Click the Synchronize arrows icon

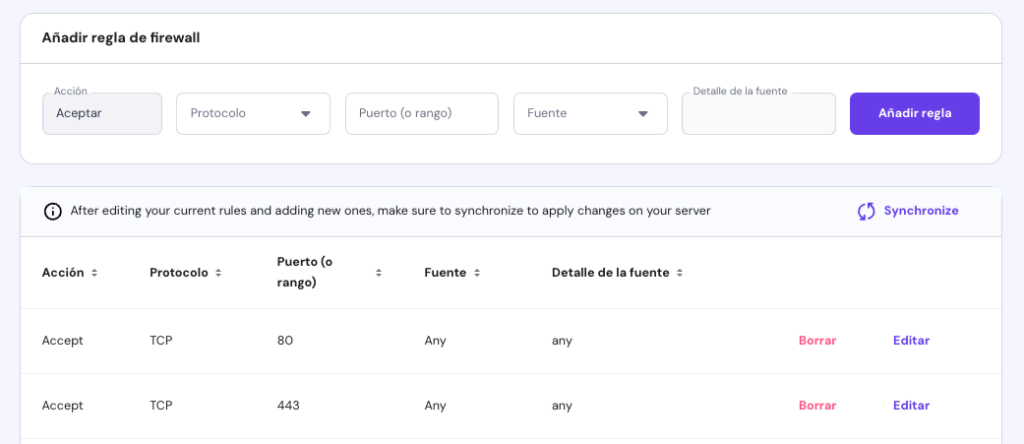(x=866, y=211)
